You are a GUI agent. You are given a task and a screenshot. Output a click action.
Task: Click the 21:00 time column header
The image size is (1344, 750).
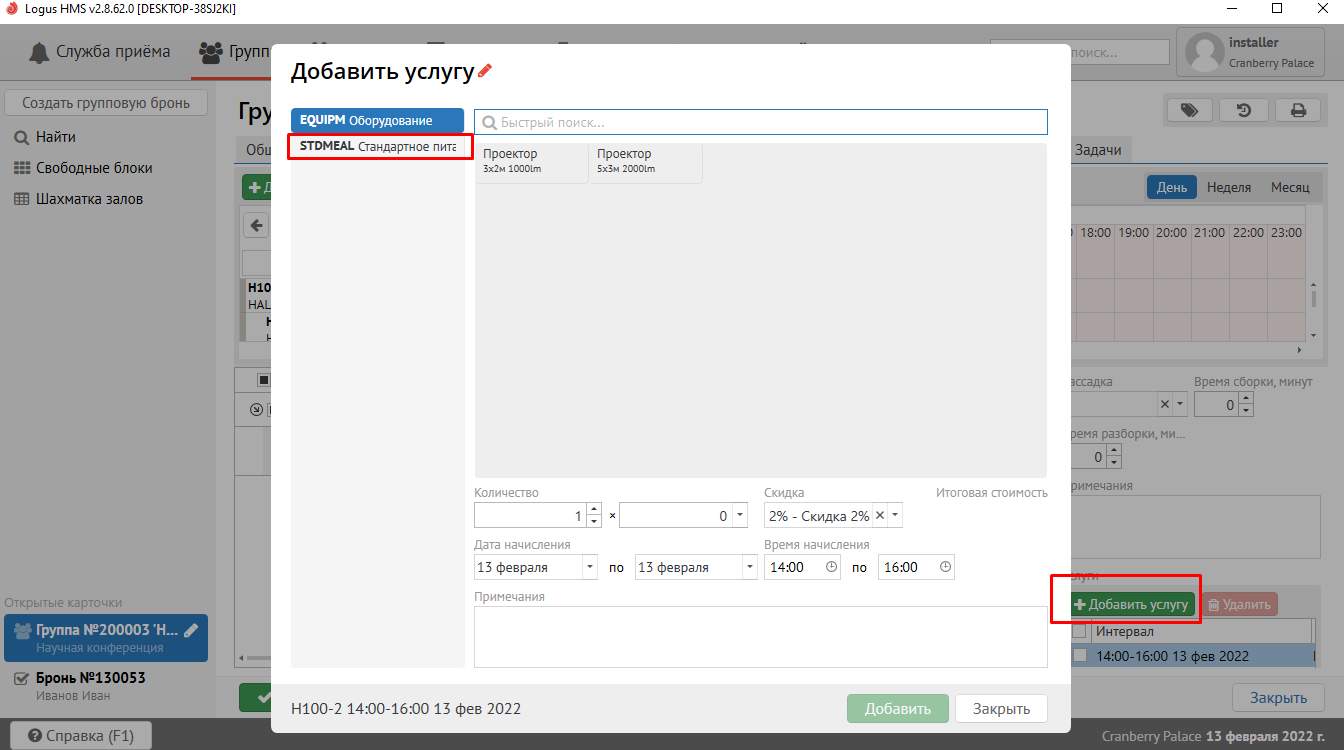(1209, 232)
